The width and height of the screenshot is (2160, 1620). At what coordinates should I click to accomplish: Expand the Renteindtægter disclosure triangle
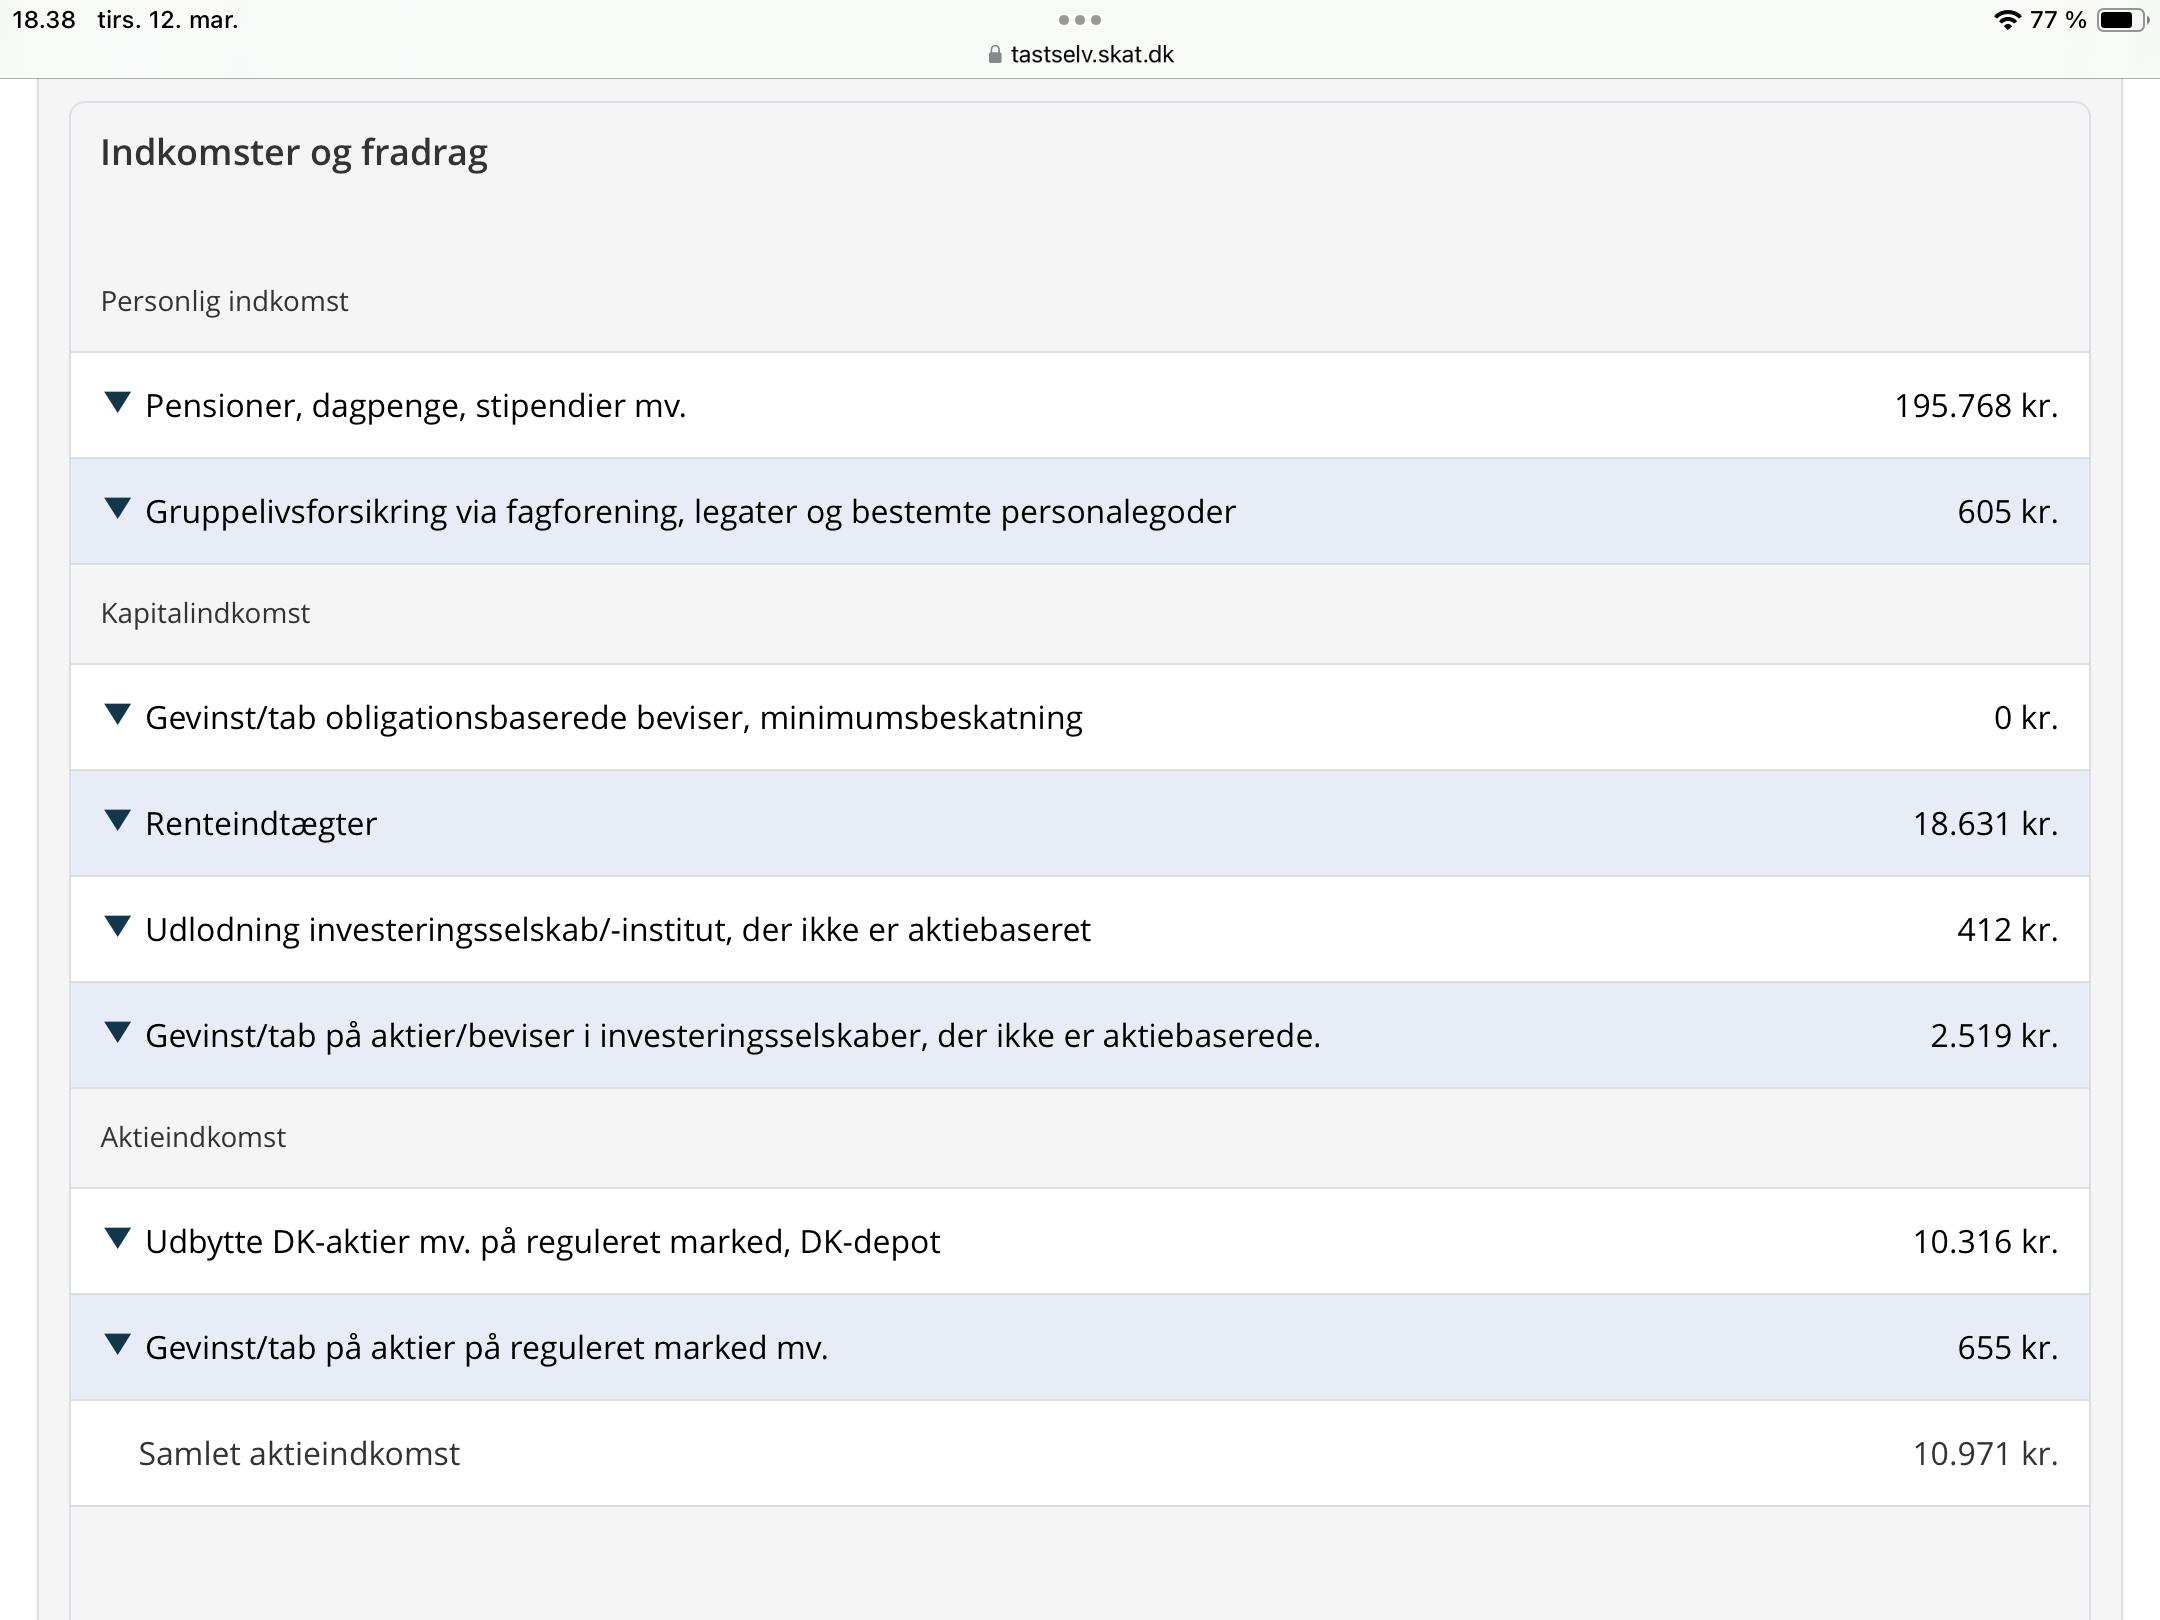[x=117, y=821]
